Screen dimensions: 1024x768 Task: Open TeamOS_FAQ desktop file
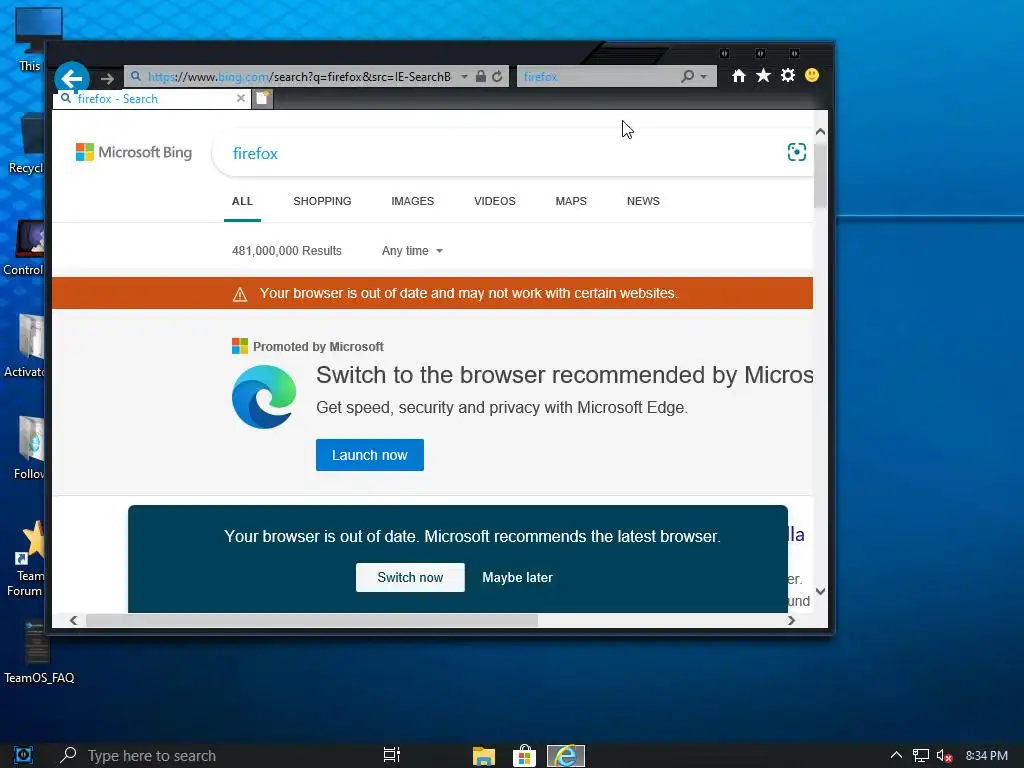(x=39, y=652)
